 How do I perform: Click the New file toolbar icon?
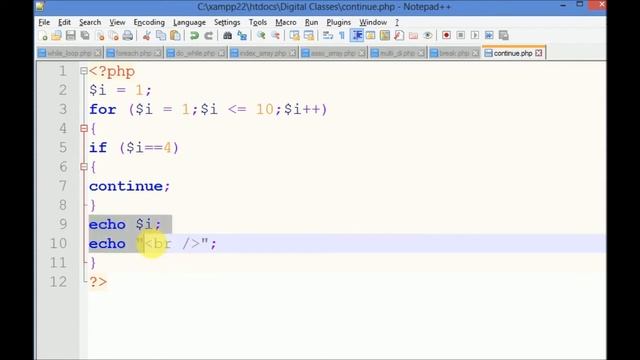(x=42, y=36)
